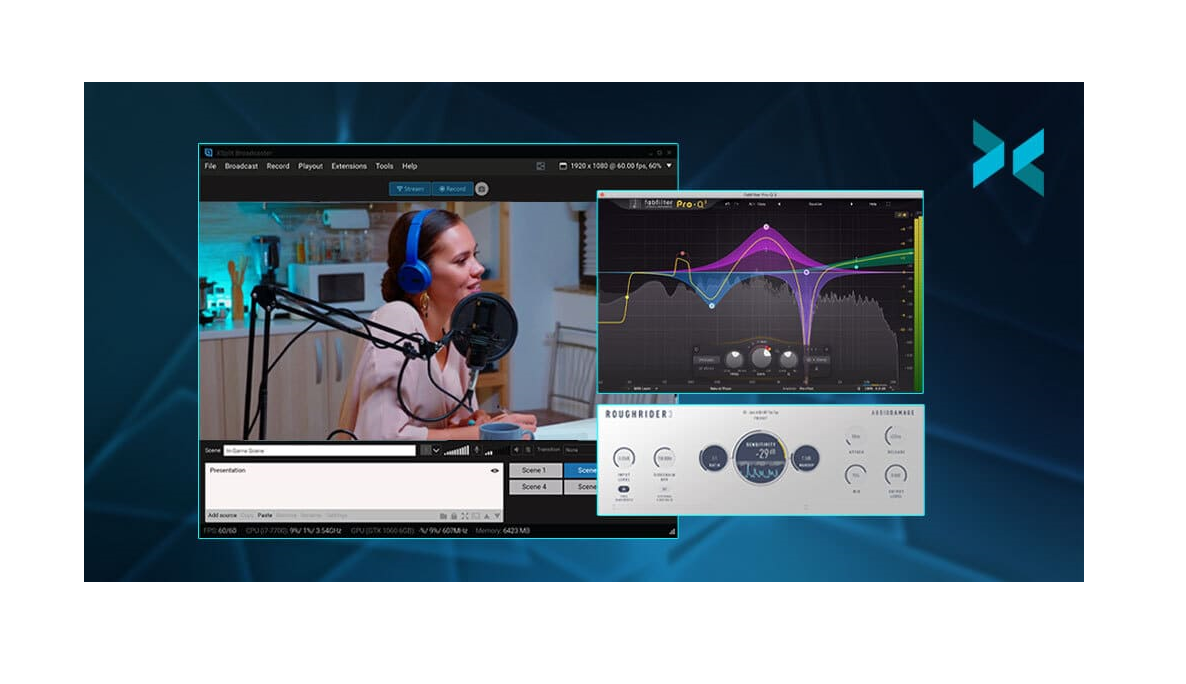
Task: Open the scene dropdown beside the scene name
Action: [x=437, y=449]
